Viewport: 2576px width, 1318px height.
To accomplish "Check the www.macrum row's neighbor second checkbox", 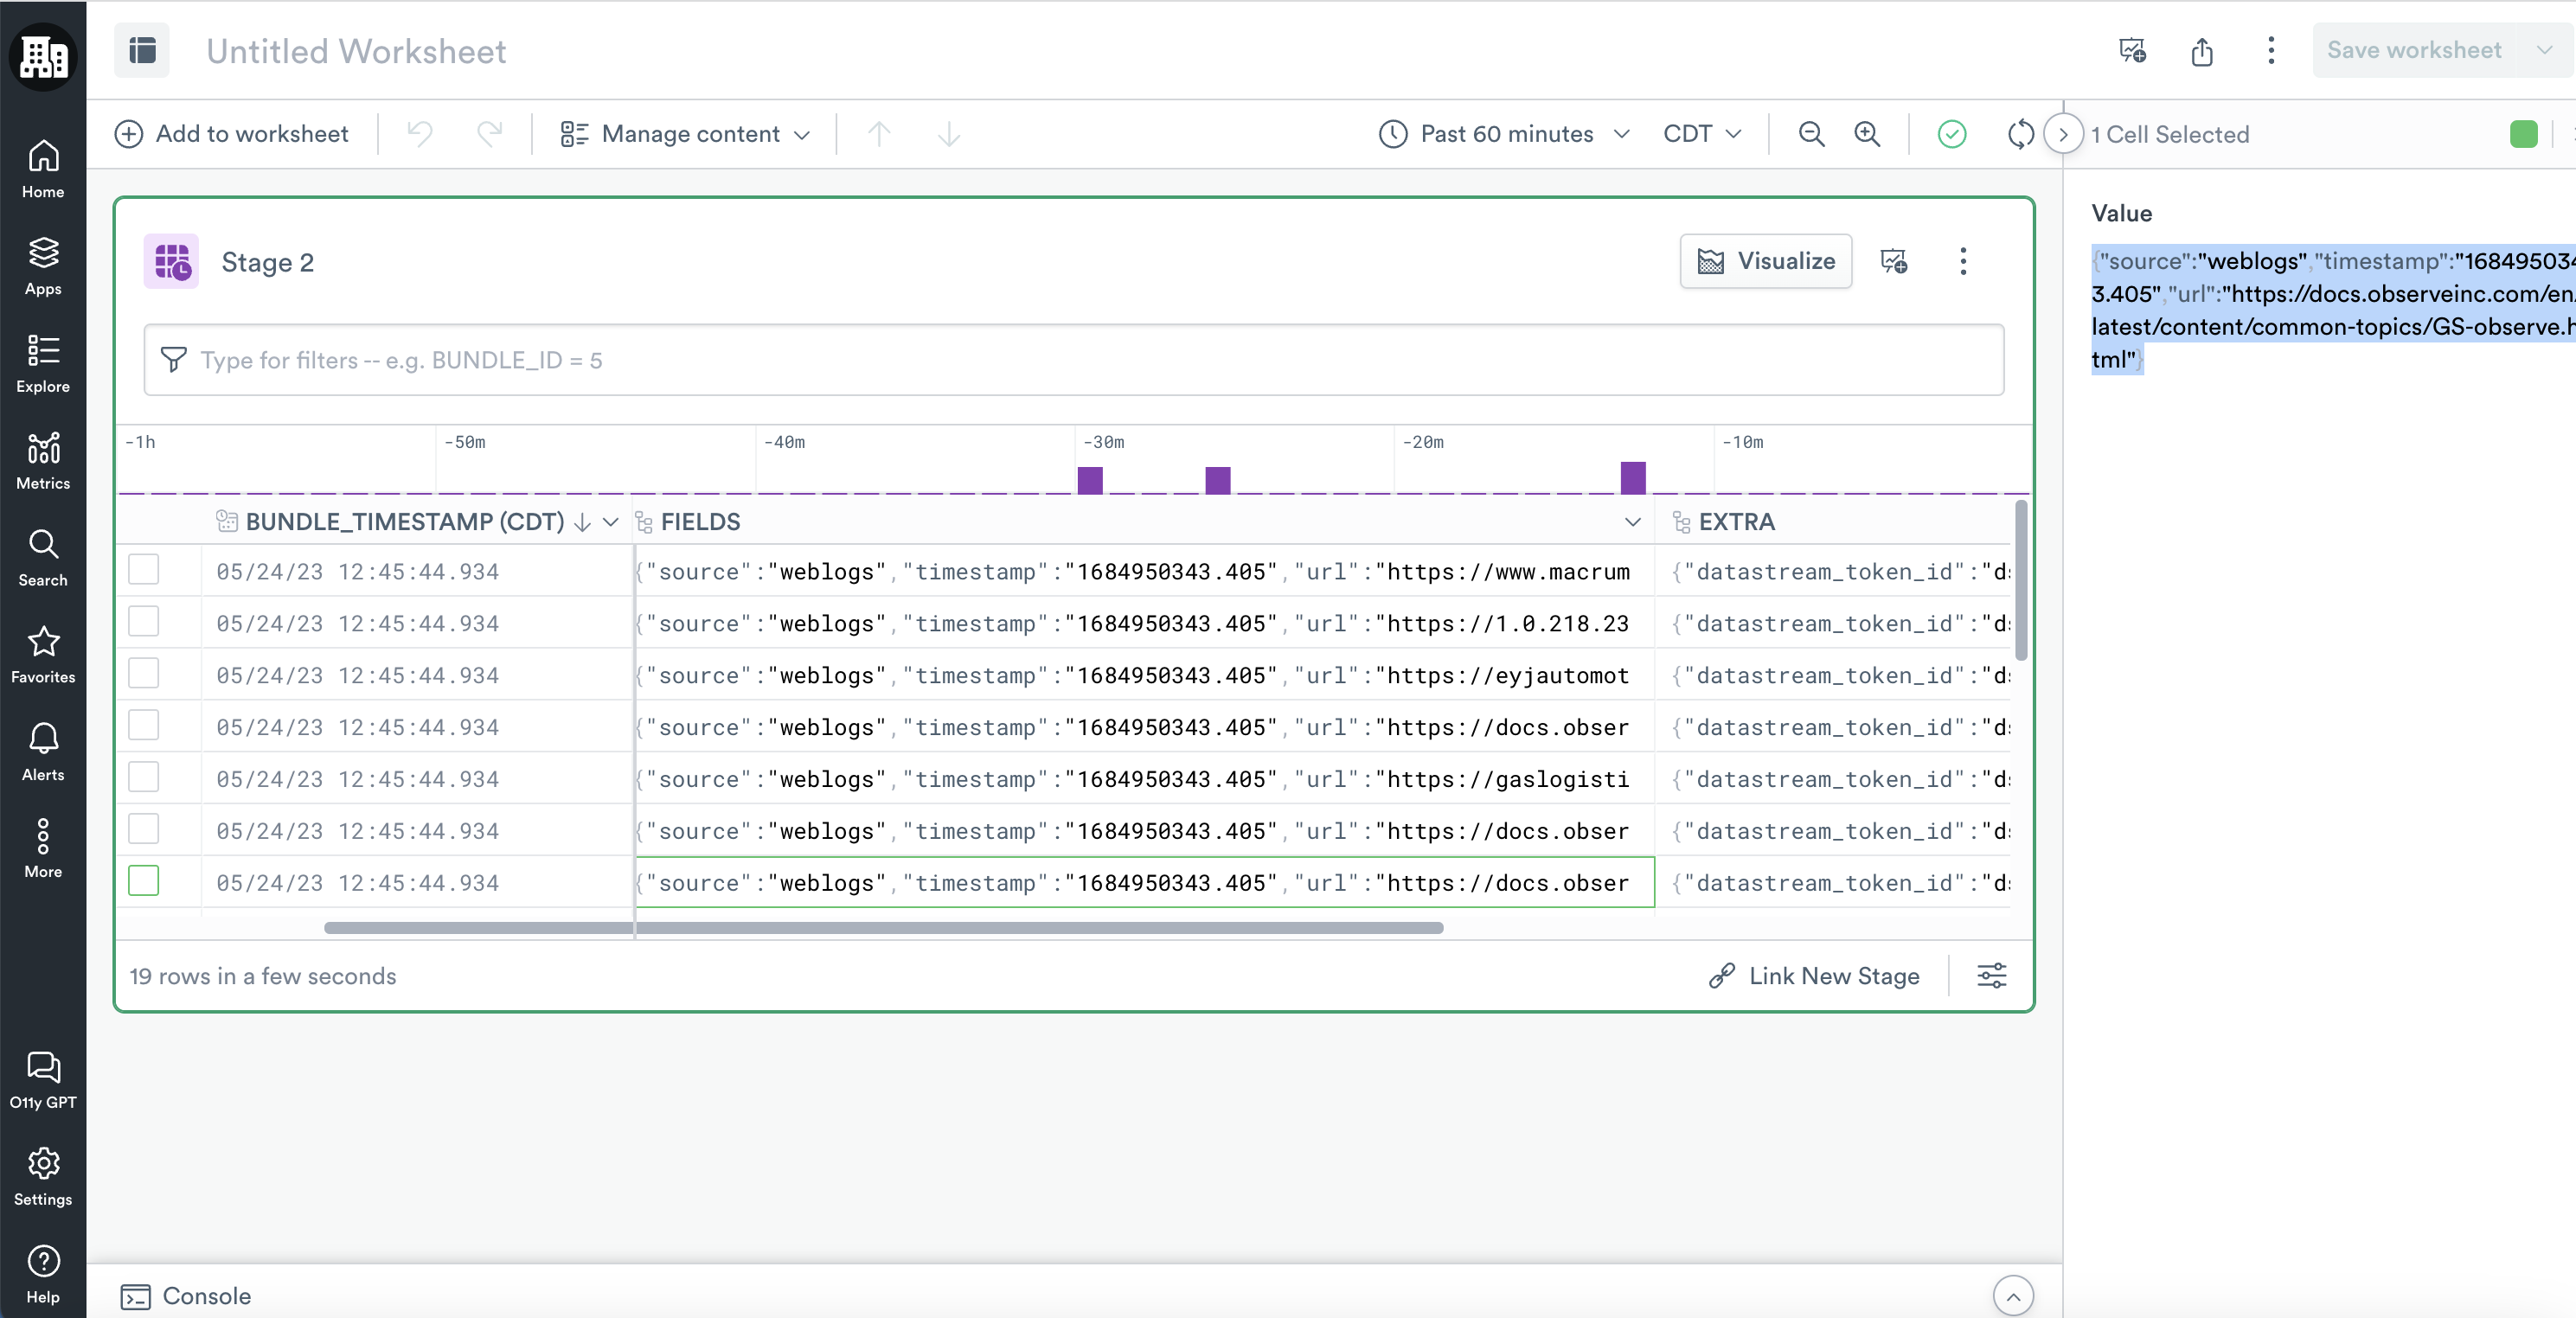I will [x=144, y=622].
